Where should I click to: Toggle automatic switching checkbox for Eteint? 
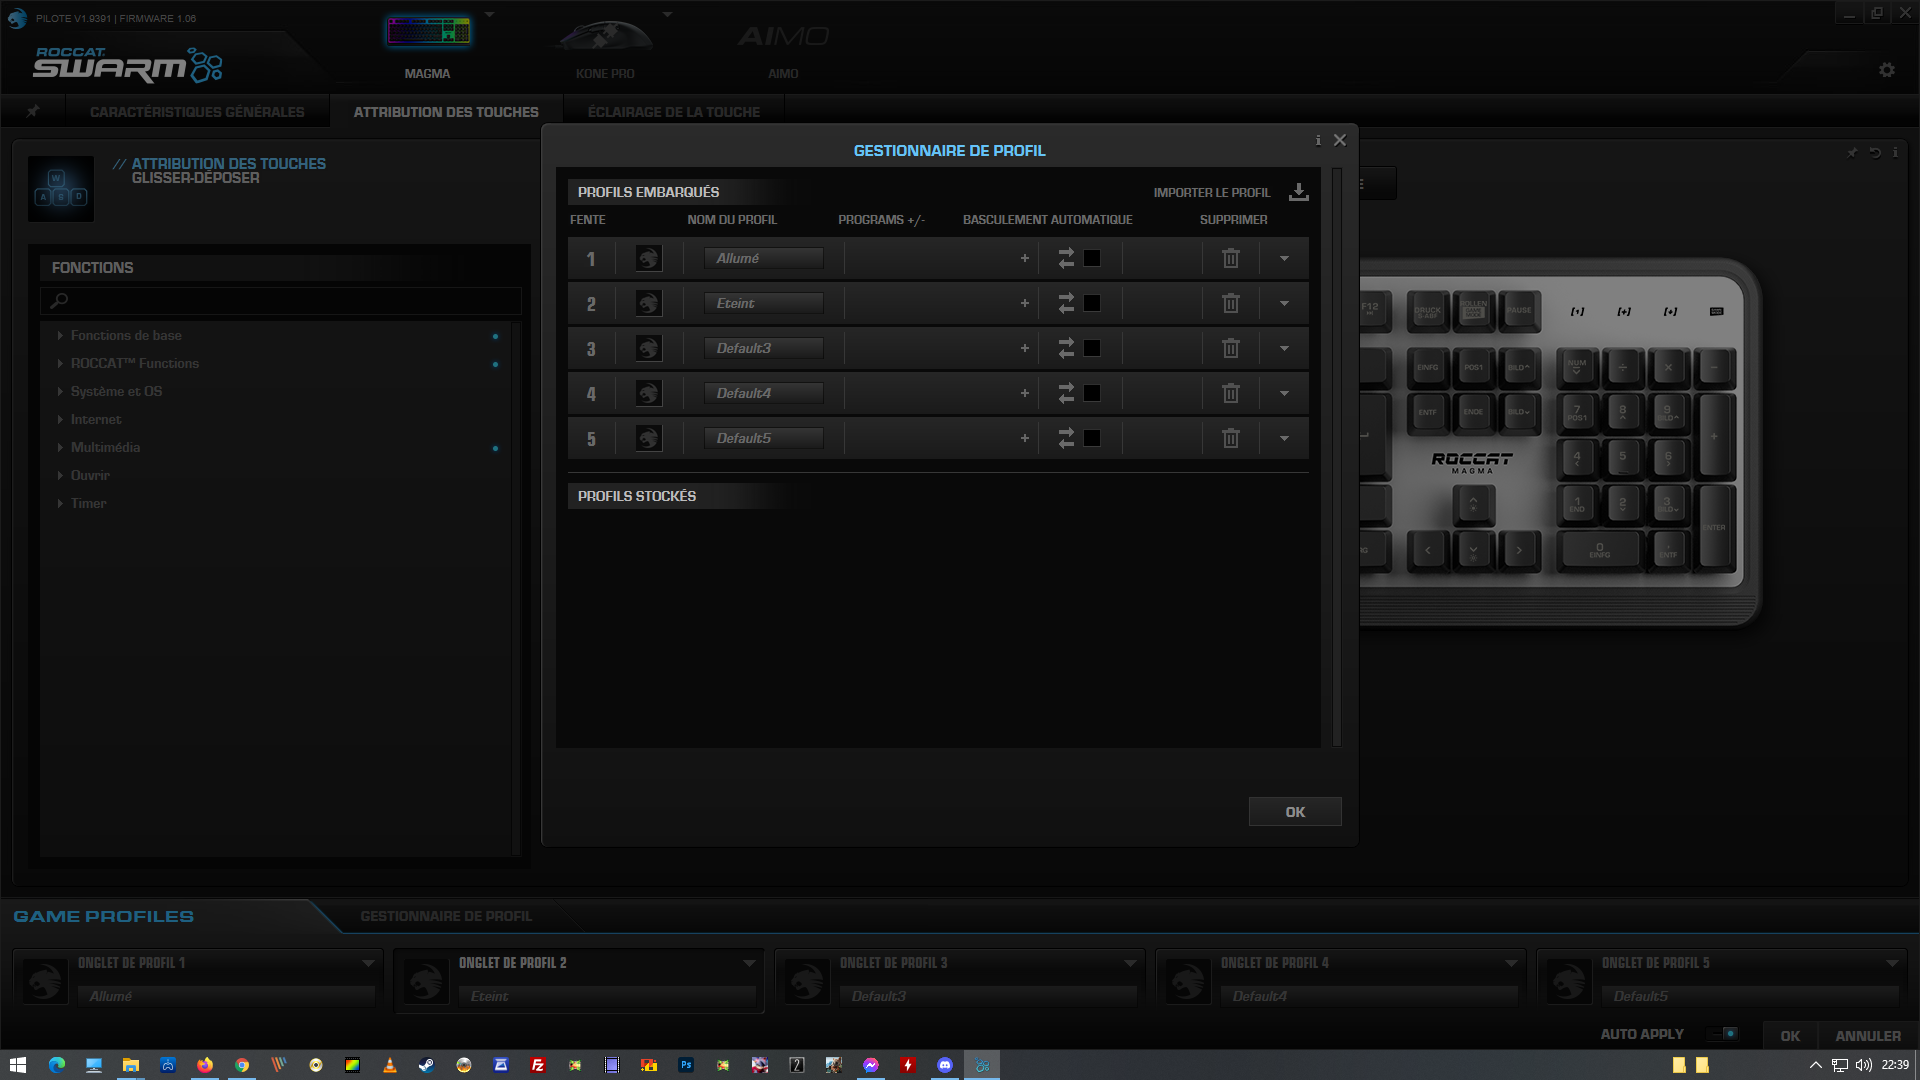[1092, 303]
